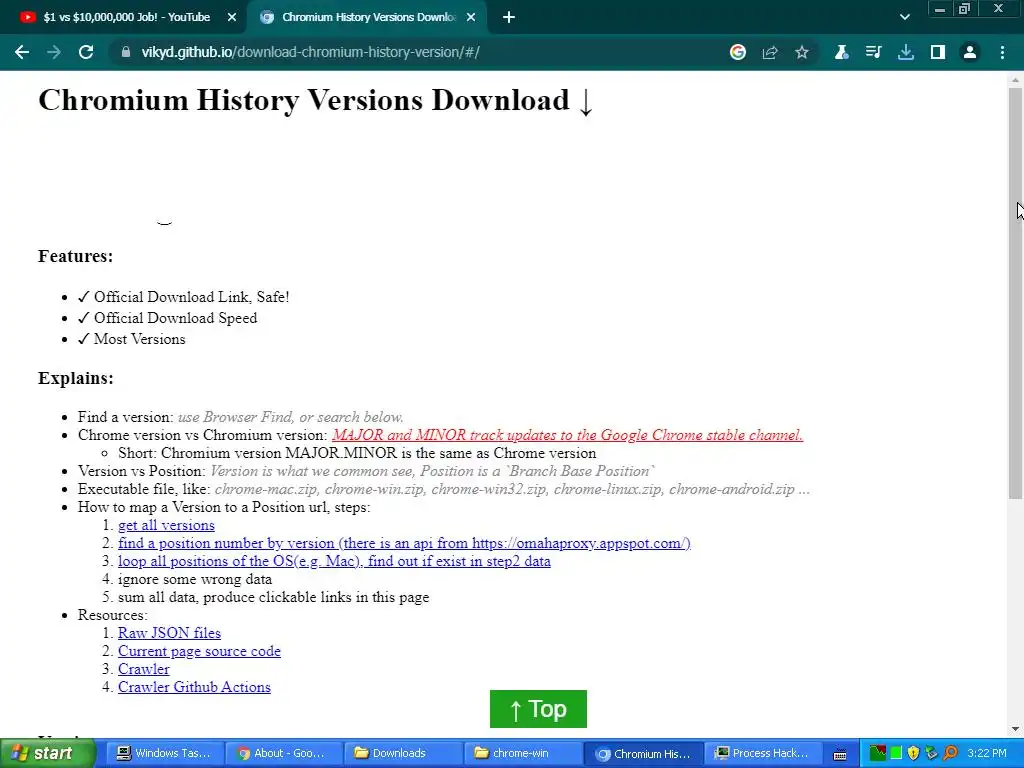Click the CPU graph tray icon
Screen dimensions: 1024x768
click(x=878, y=753)
